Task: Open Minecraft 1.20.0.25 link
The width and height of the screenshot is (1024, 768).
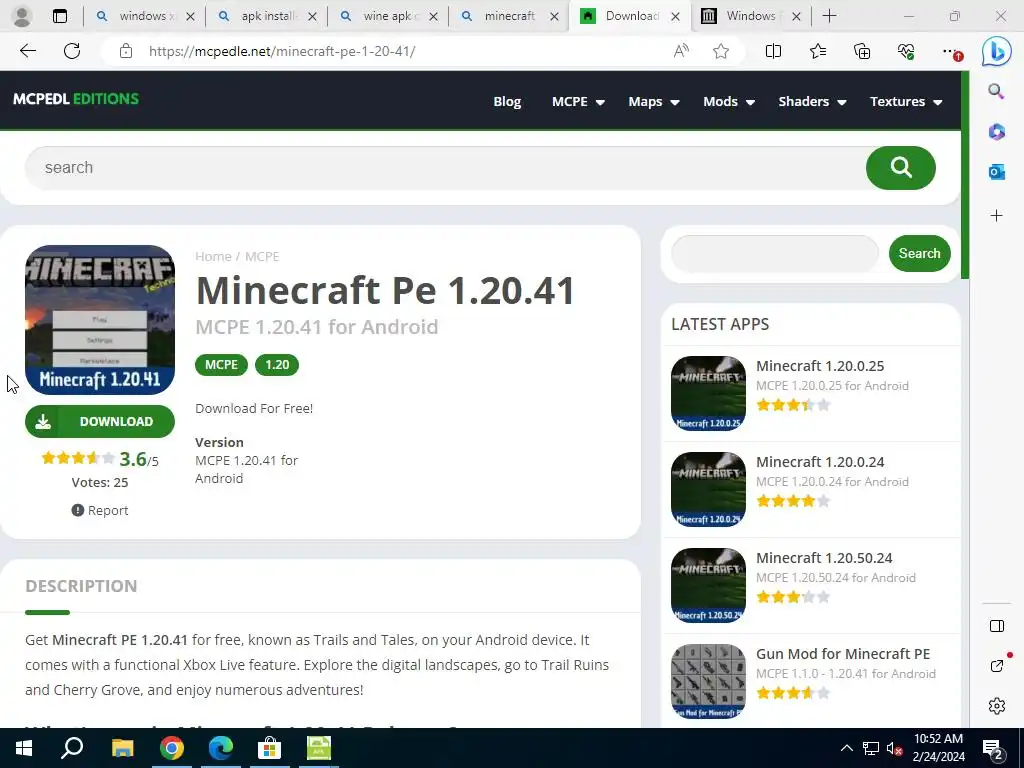Action: point(820,366)
